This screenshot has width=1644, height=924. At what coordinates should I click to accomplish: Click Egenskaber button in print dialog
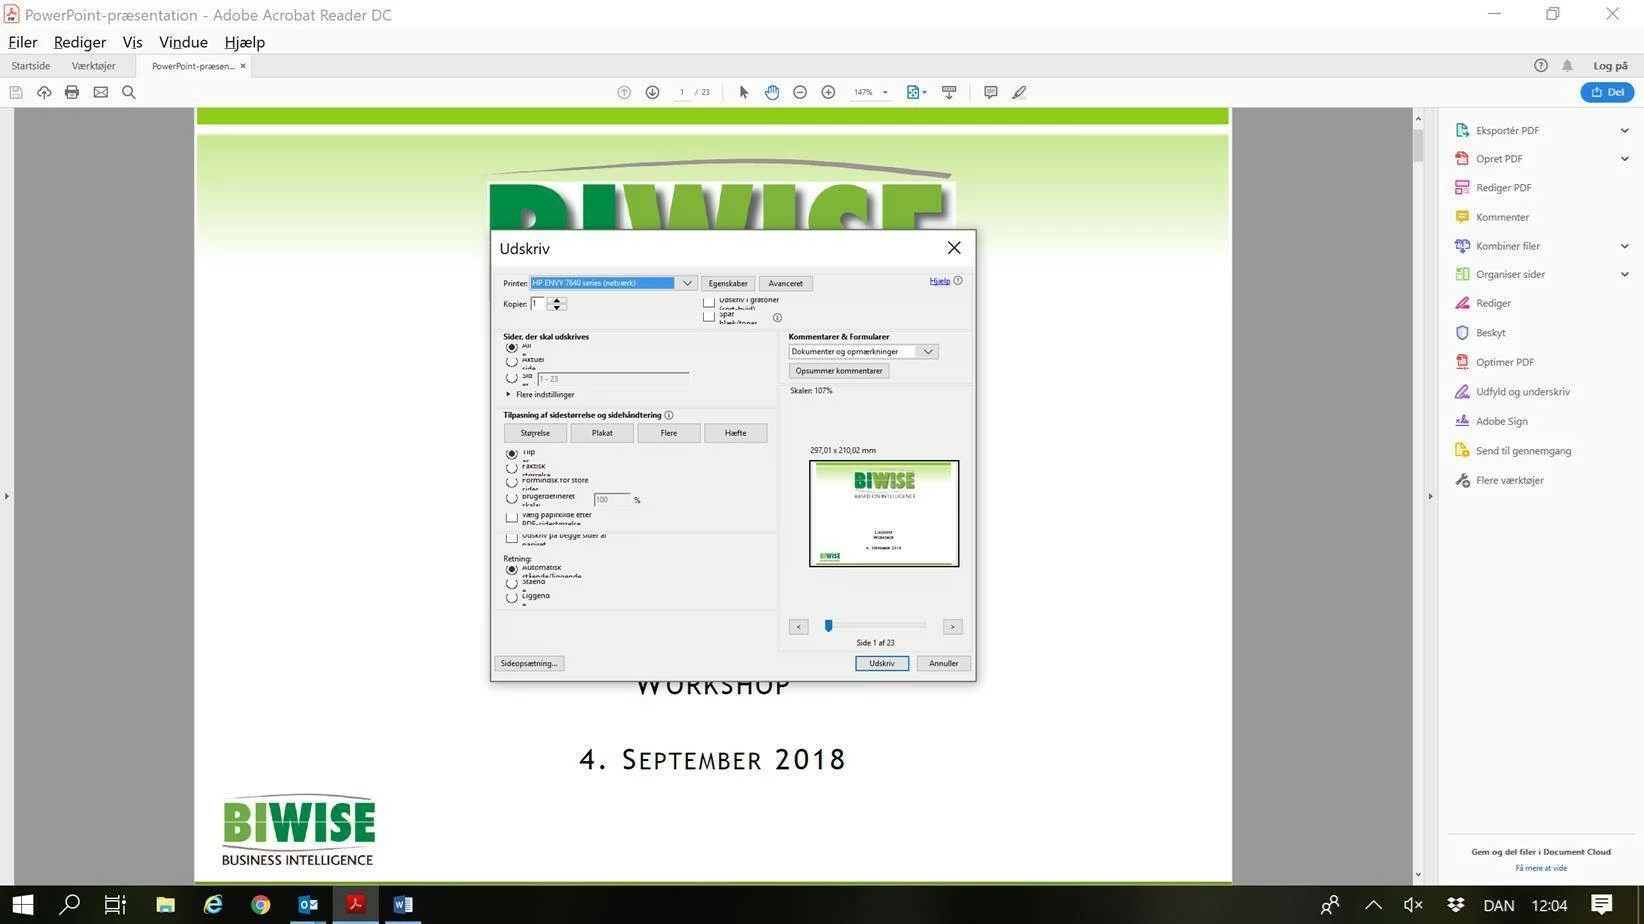(728, 283)
